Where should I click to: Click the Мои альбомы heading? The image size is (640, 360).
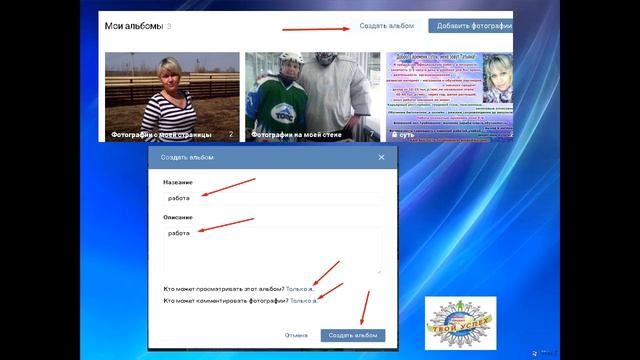click(134, 26)
